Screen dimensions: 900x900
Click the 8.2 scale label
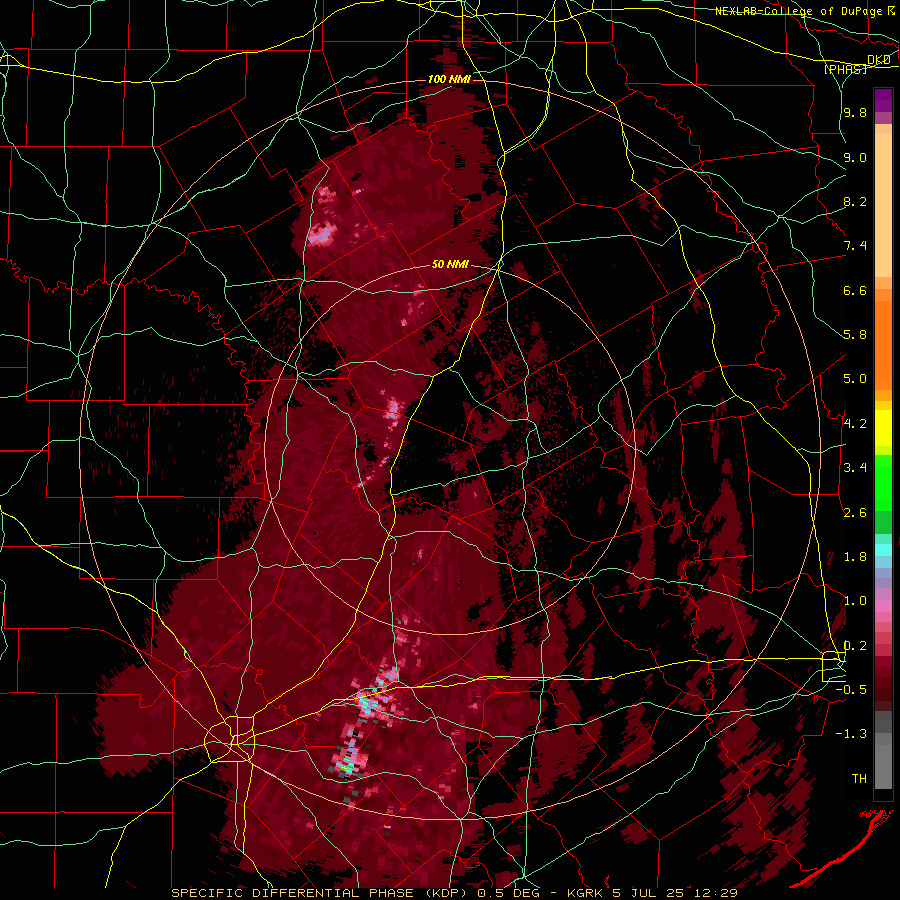(855, 201)
